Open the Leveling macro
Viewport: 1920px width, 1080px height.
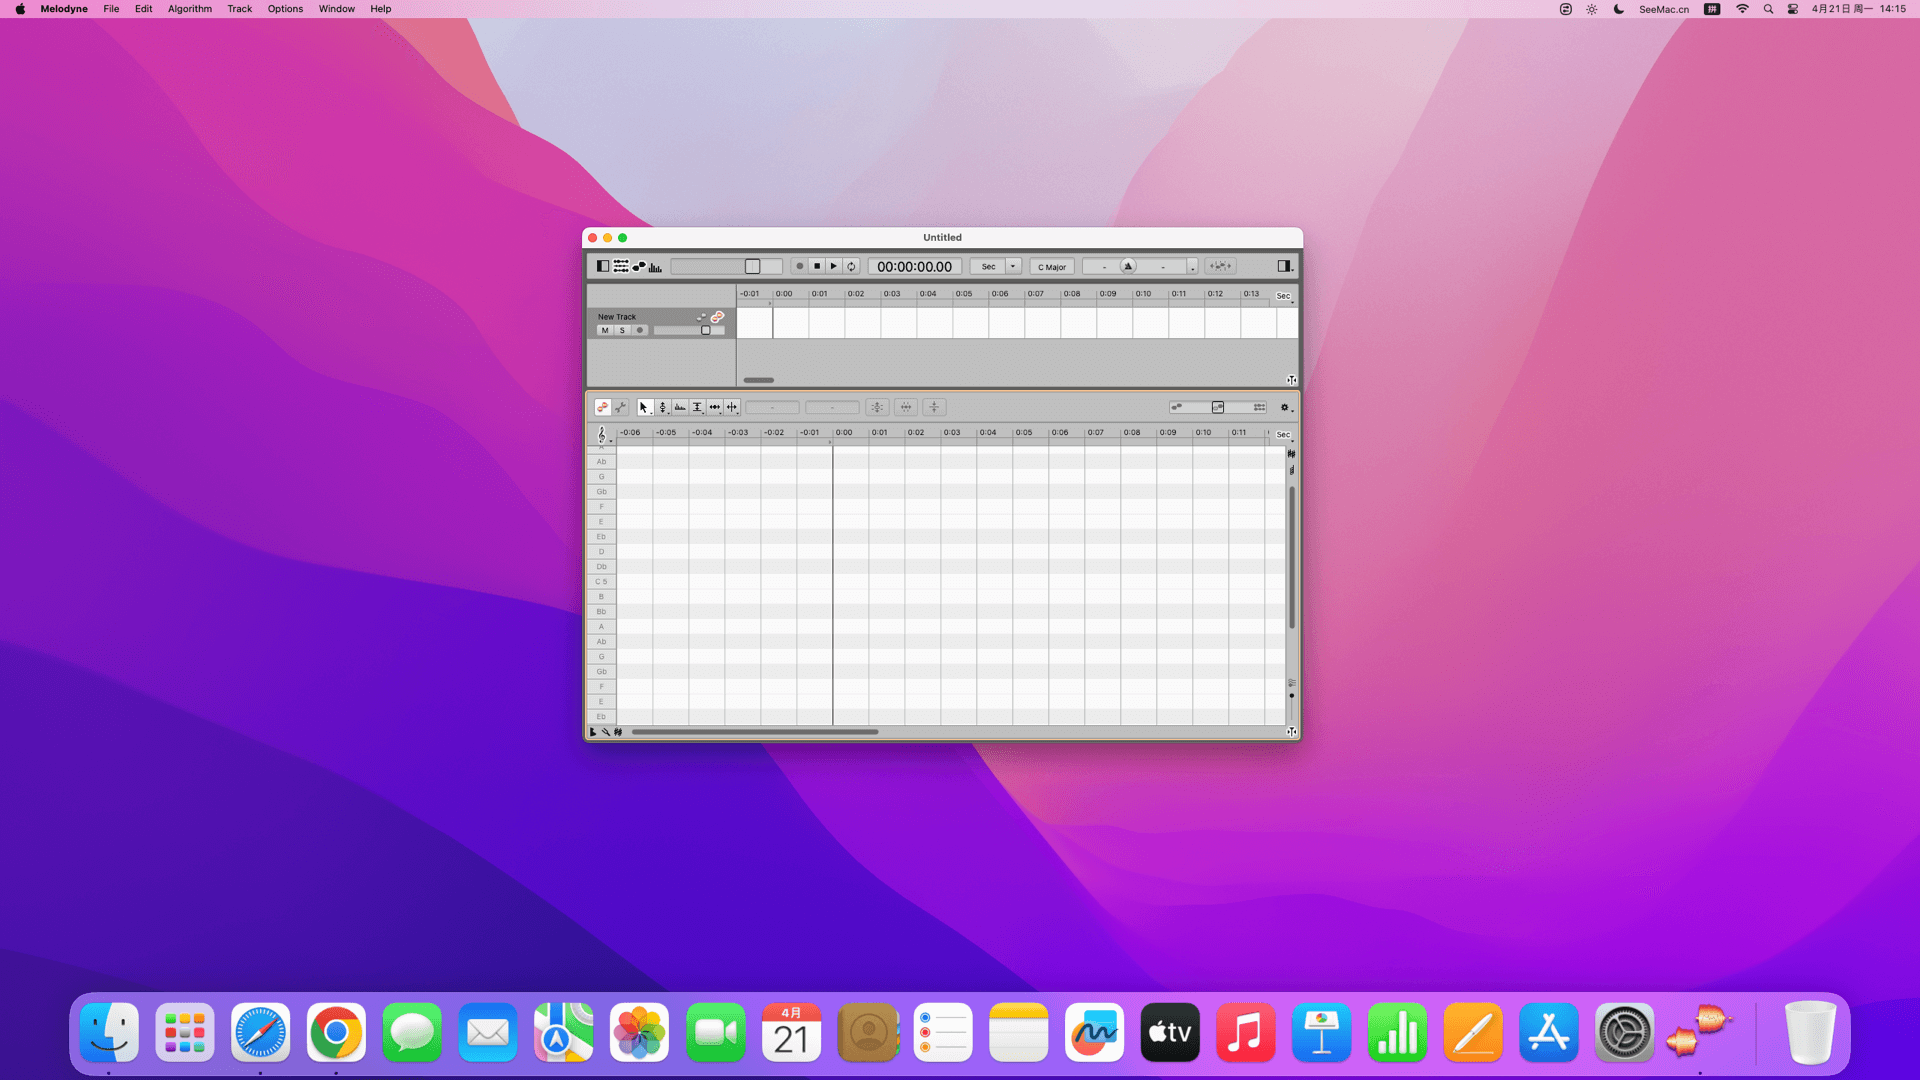click(x=934, y=407)
